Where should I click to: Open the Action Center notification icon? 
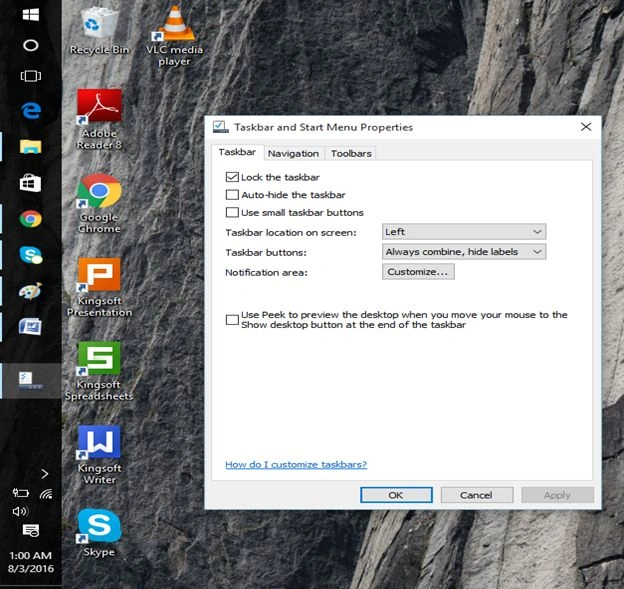[31, 530]
